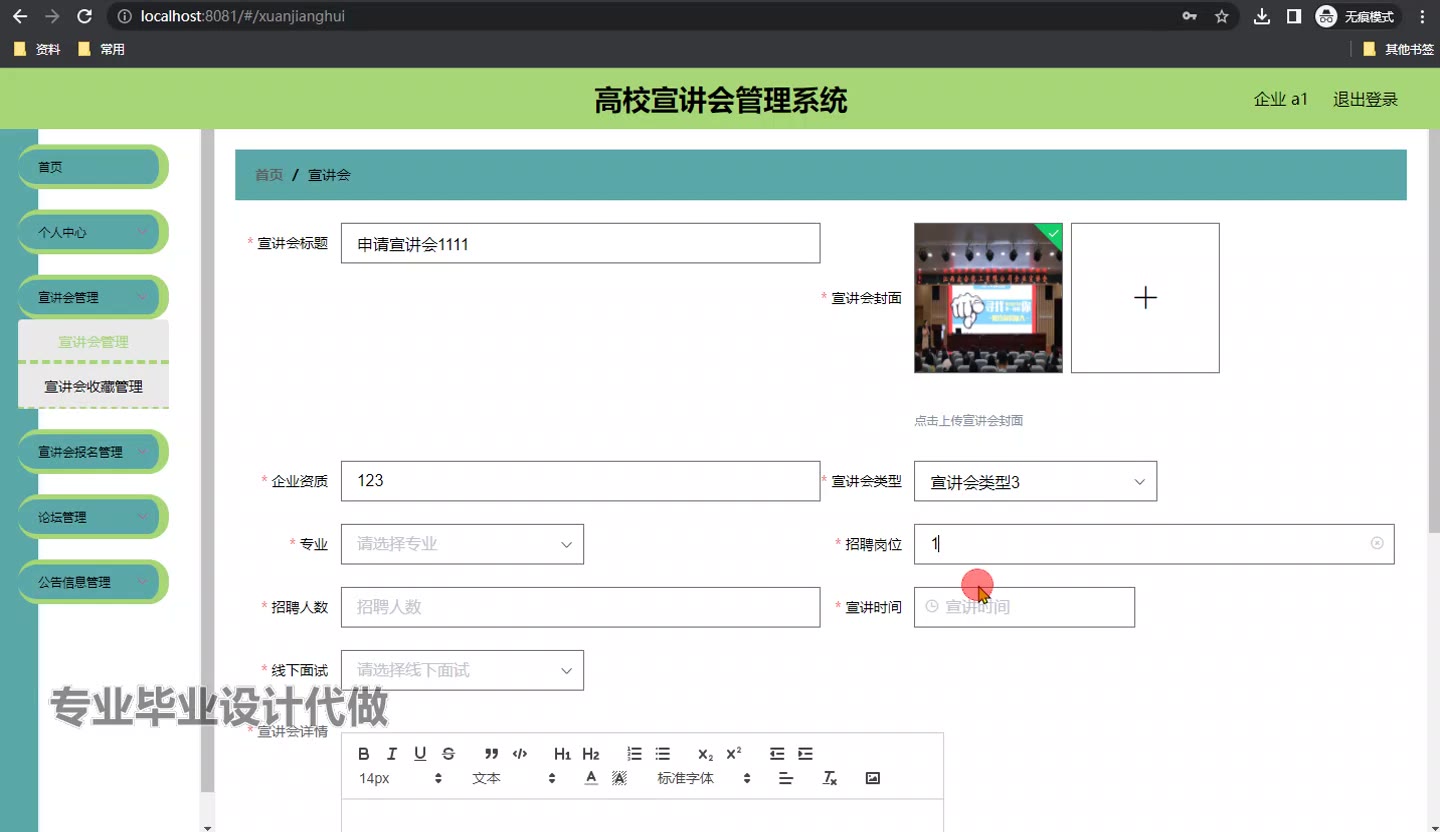Clear text formatting in editor

[x=829, y=778]
